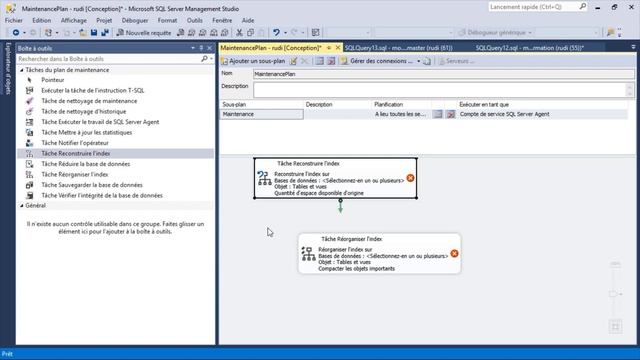
Task: Undo the last action with the undo arrow
Action: click(x=276, y=33)
